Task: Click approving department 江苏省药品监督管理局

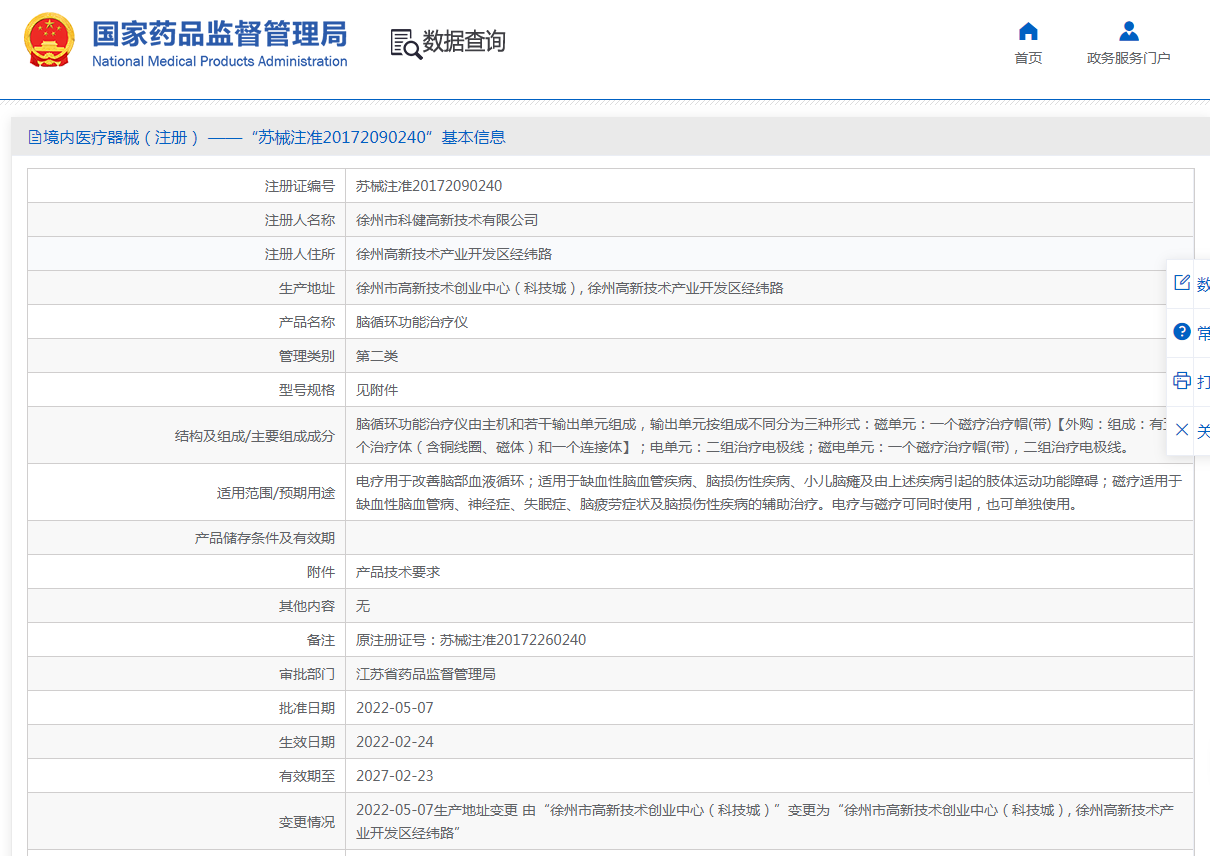Action: [426, 674]
